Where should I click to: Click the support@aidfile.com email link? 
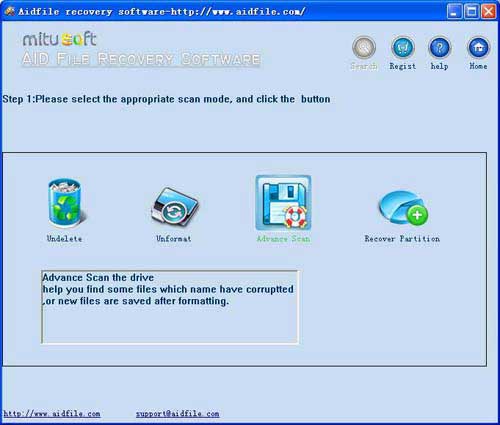pyautogui.click(x=177, y=414)
